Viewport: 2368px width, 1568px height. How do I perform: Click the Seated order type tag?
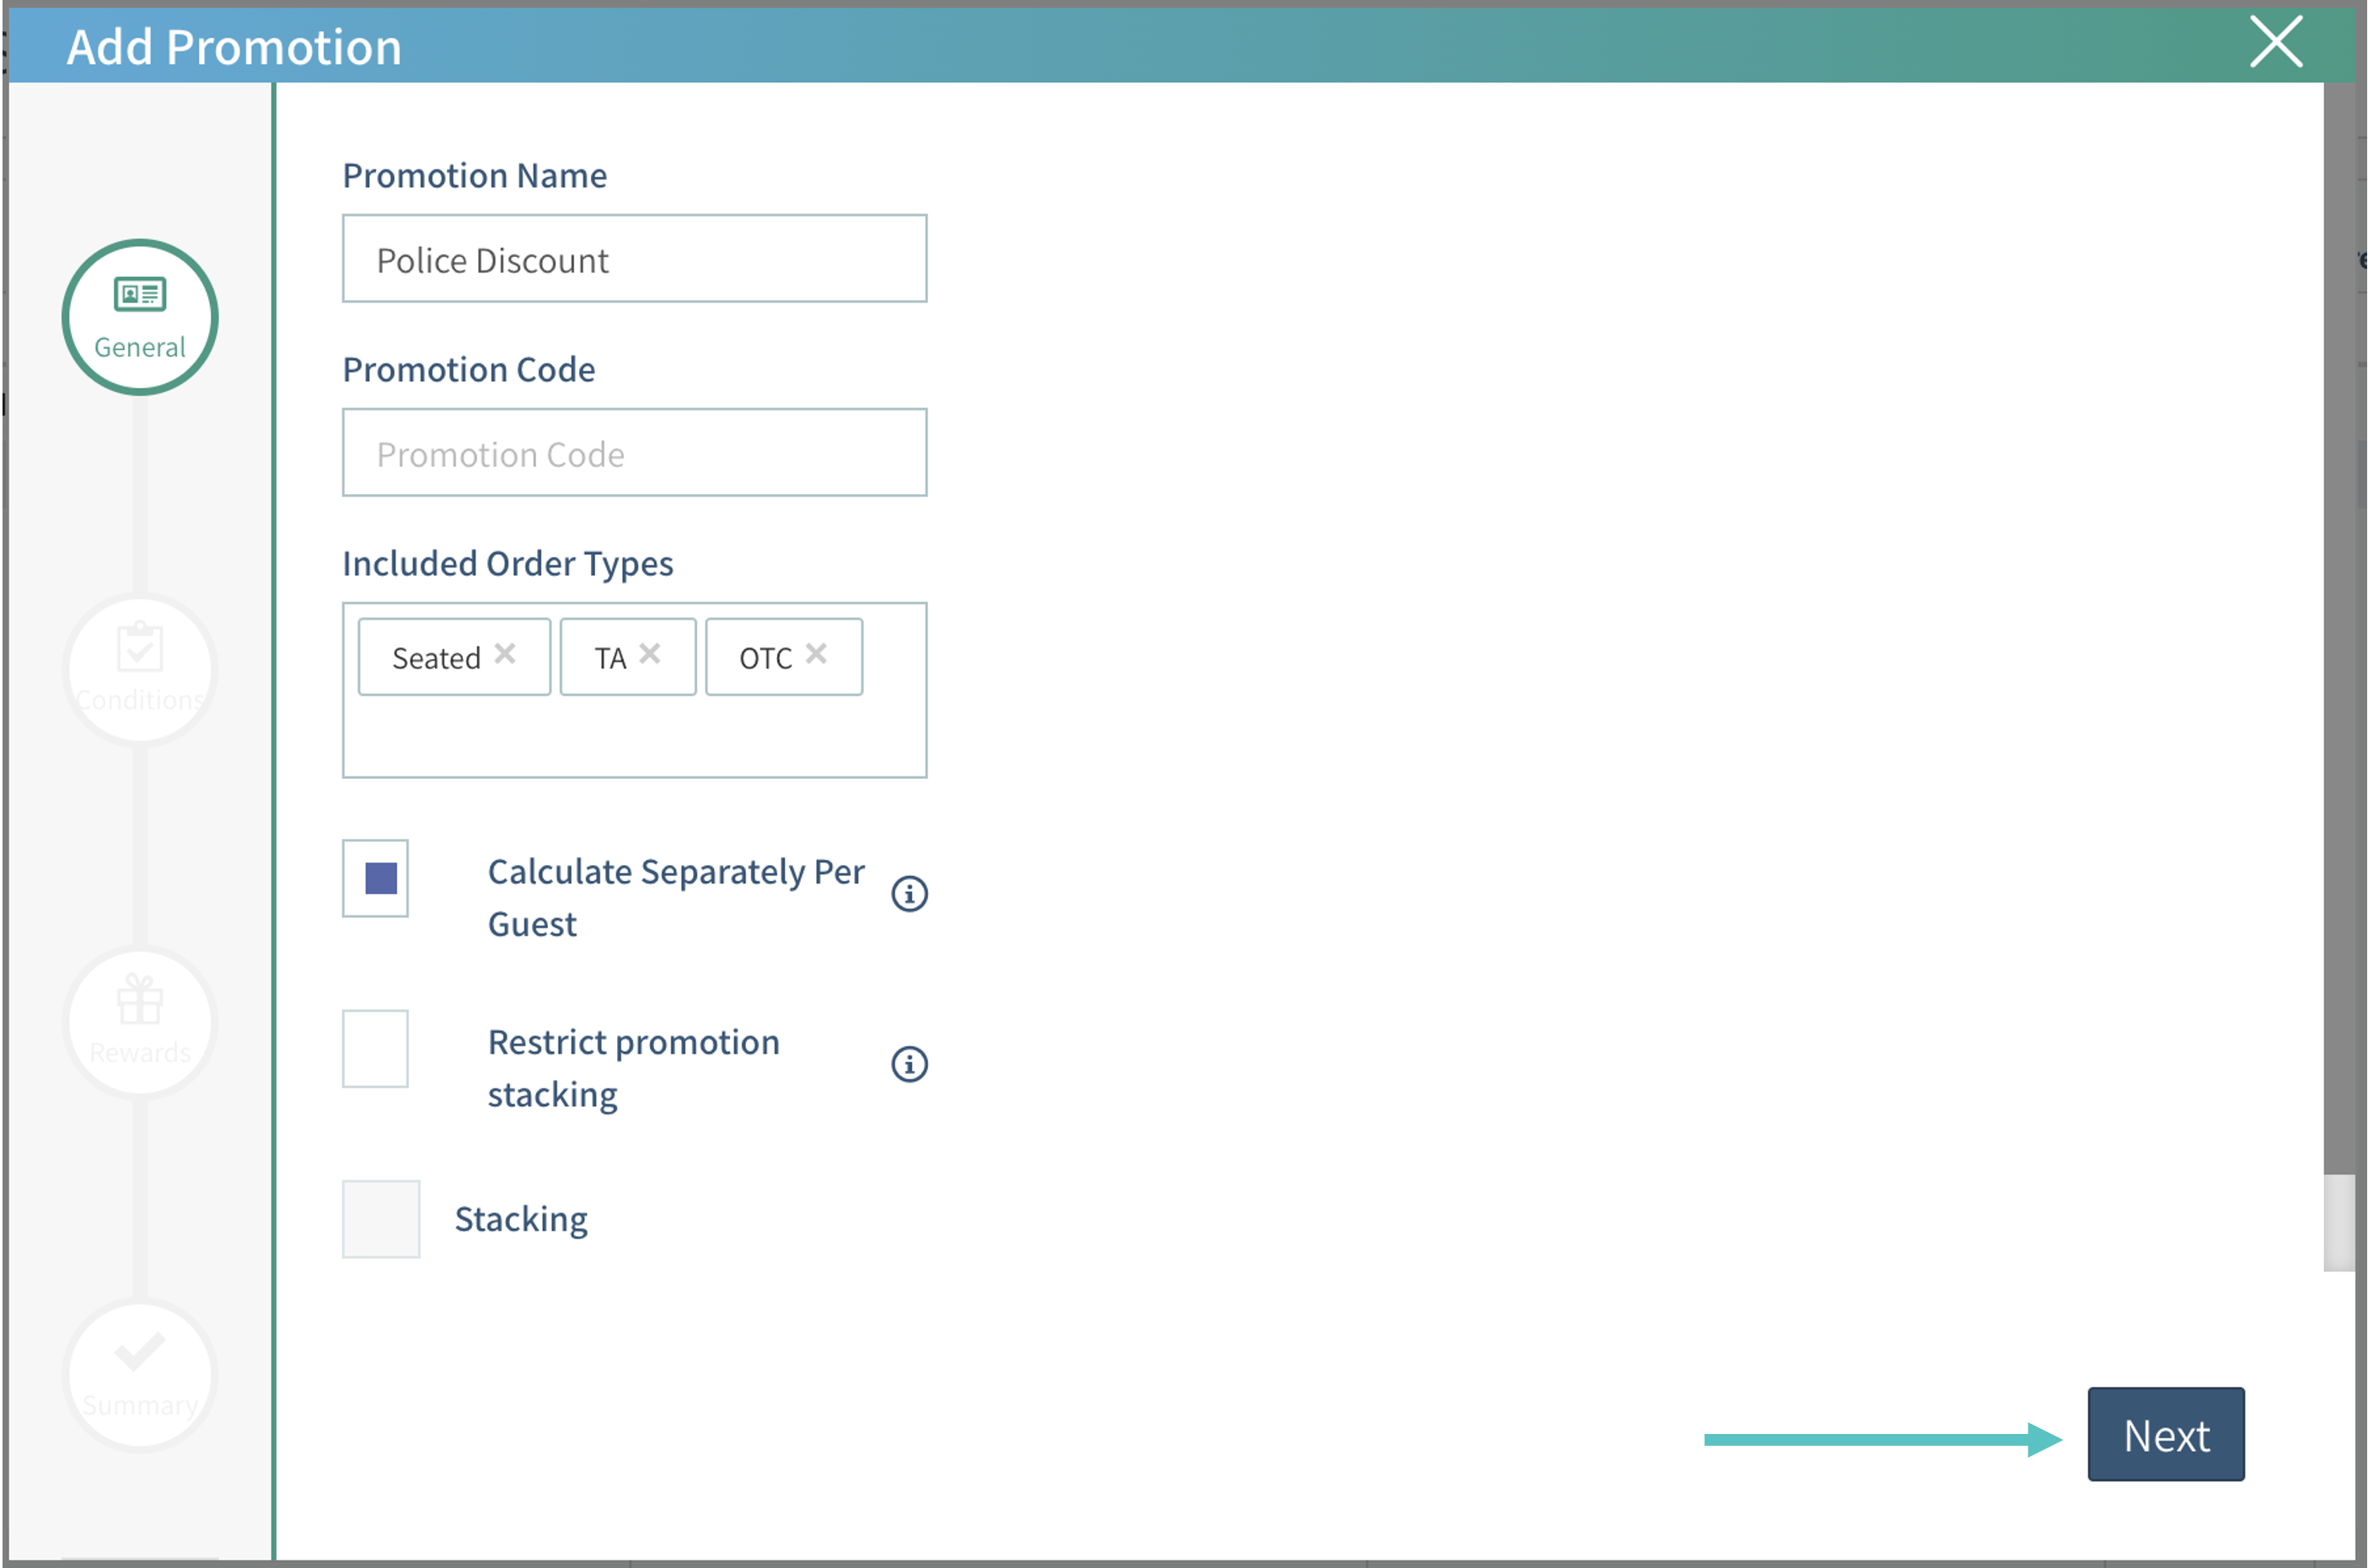(436, 658)
